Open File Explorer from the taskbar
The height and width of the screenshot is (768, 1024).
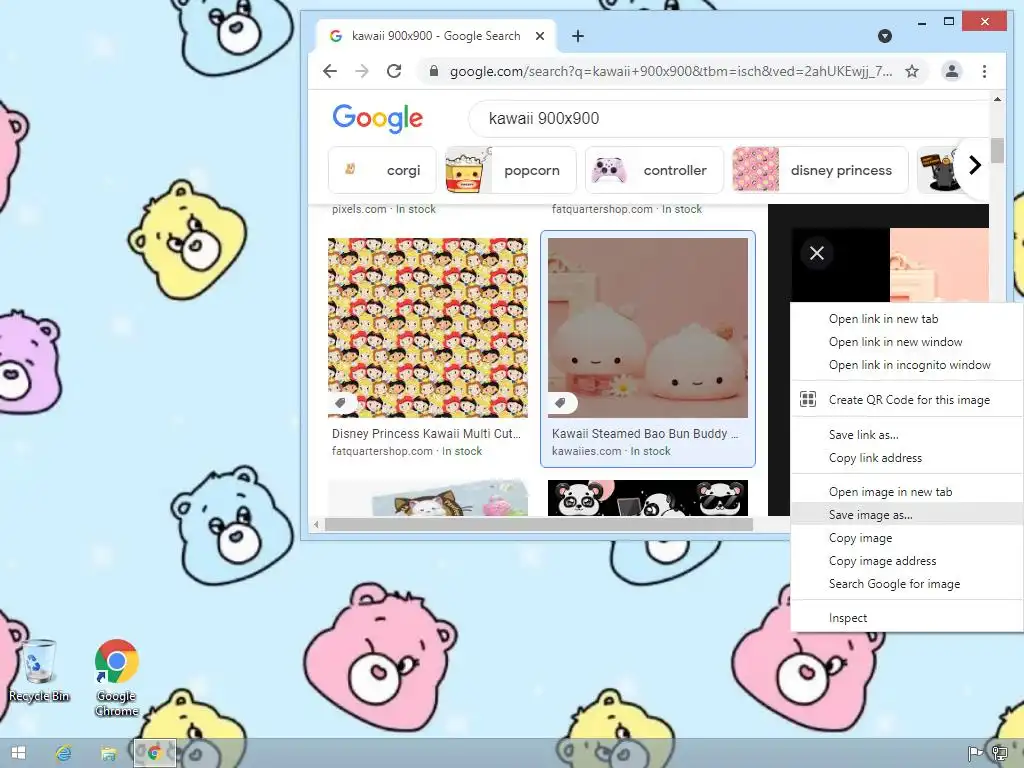coord(108,753)
